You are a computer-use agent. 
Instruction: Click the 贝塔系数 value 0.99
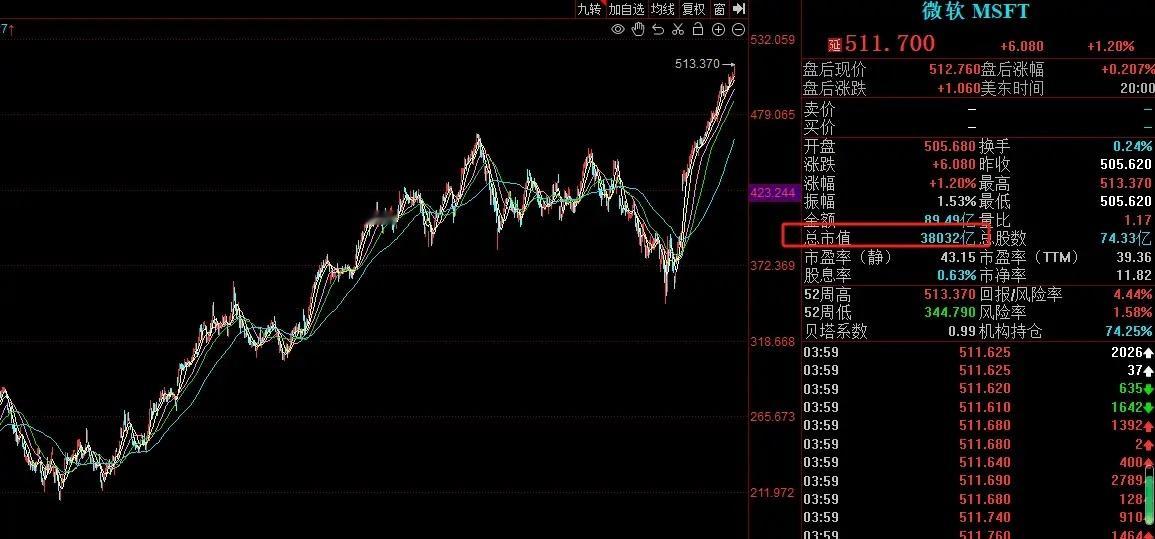[962, 331]
